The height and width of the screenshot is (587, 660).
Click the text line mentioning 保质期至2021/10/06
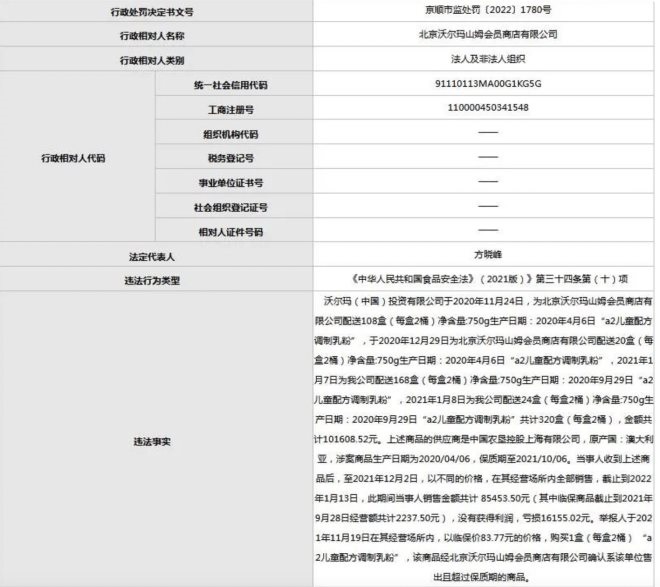coord(484,459)
